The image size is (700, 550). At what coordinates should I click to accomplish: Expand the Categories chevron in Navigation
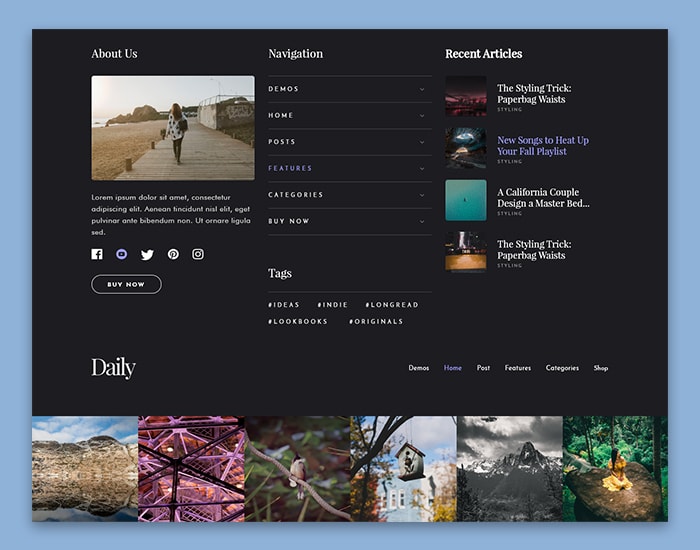pyautogui.click(x=422, y=195)
